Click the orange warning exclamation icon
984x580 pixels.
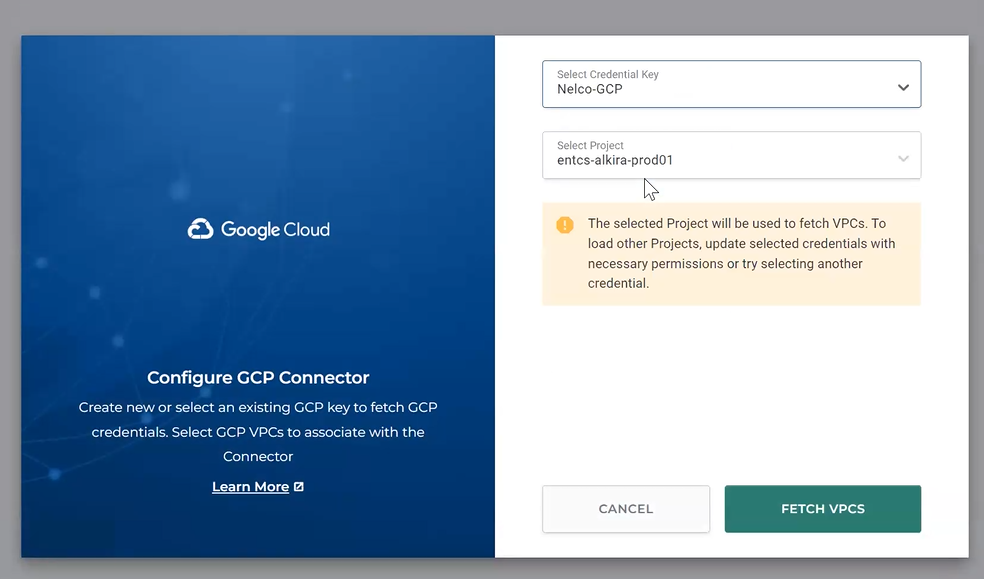pyautogui.click(x=565, y=225)
